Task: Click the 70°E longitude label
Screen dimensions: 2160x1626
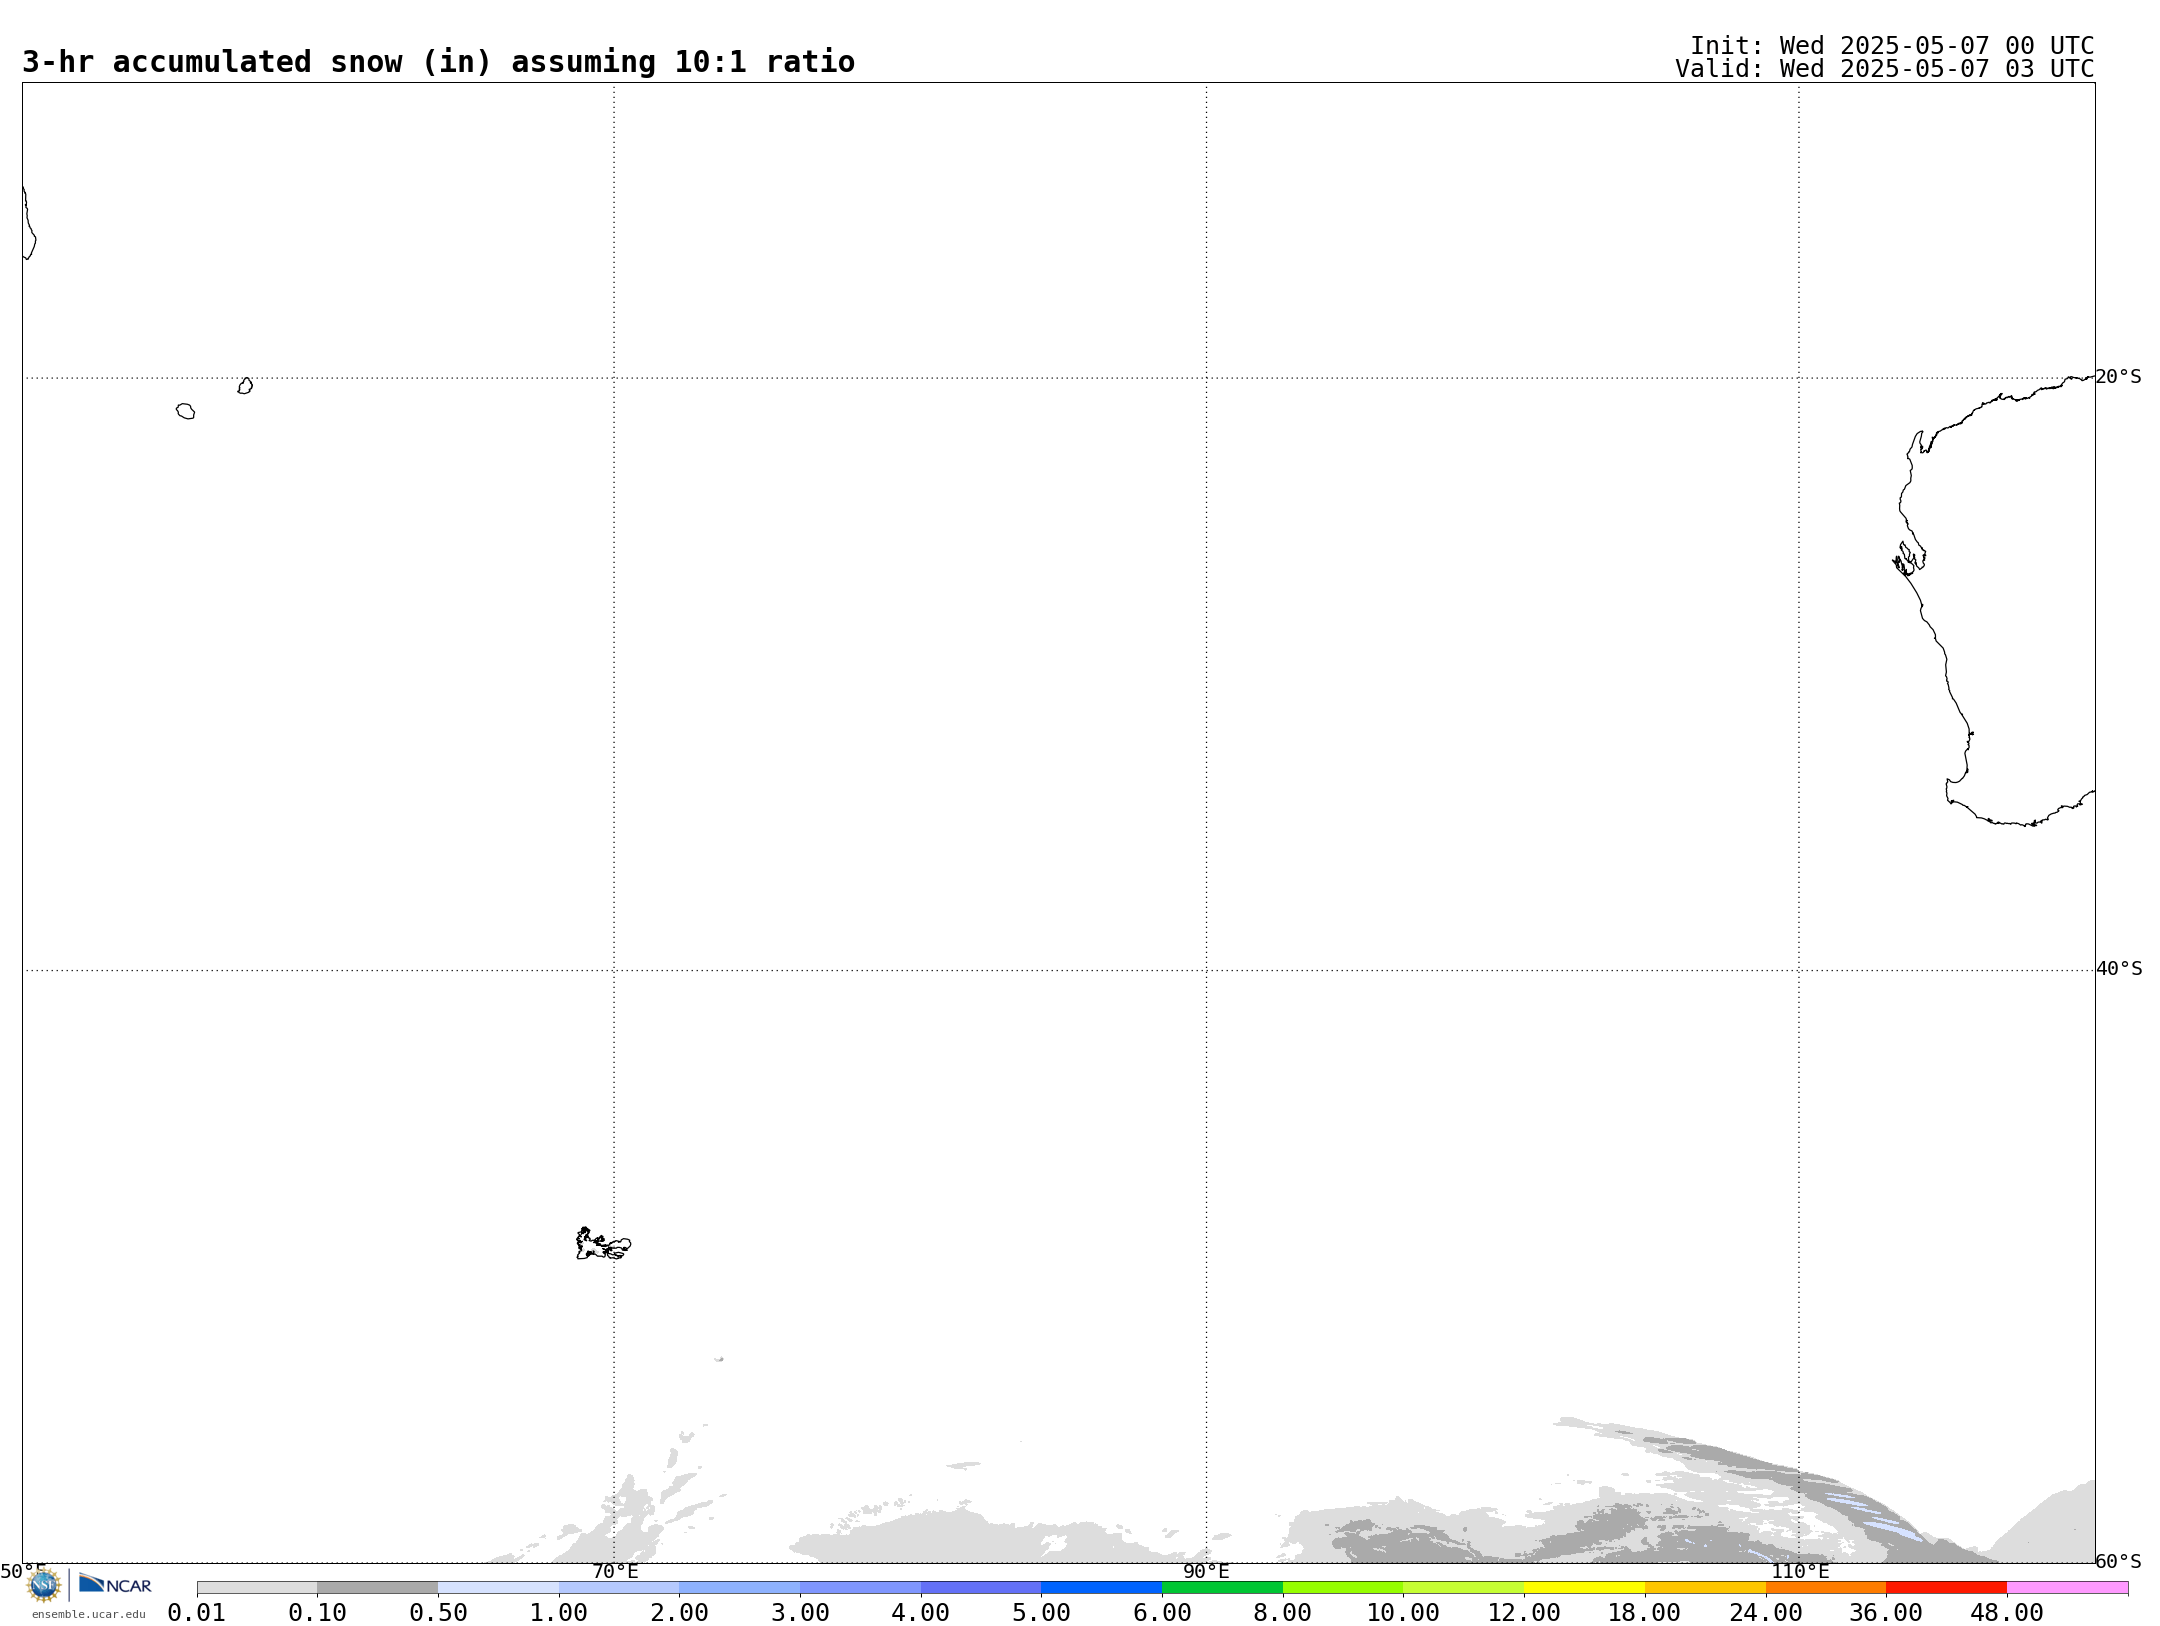Action: point(615,1572)
